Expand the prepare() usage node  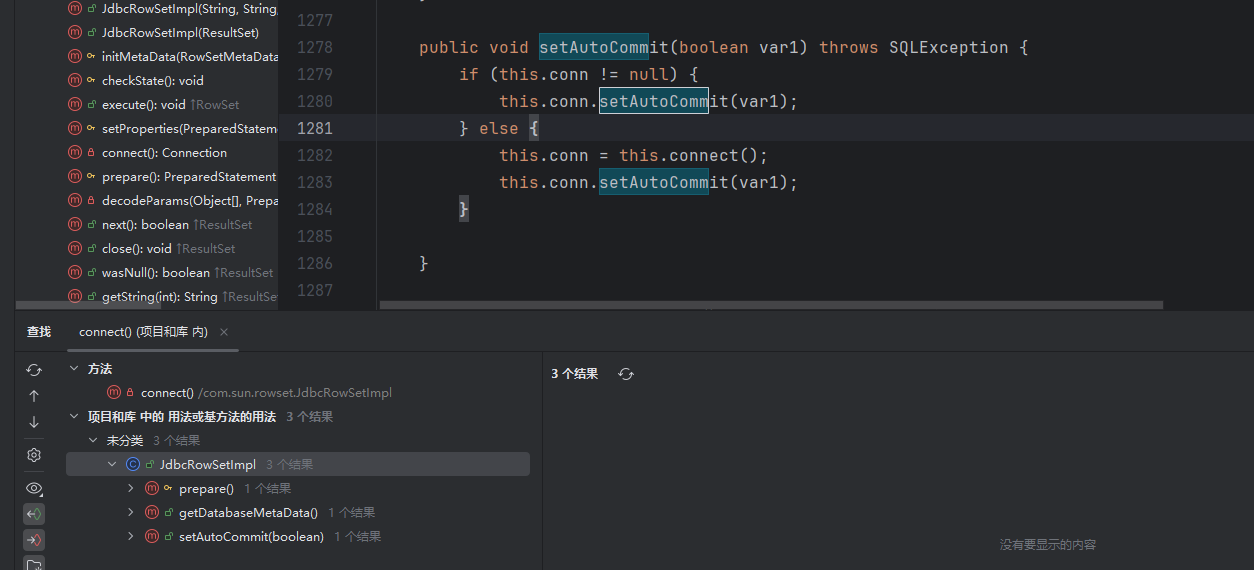point(131,489)
